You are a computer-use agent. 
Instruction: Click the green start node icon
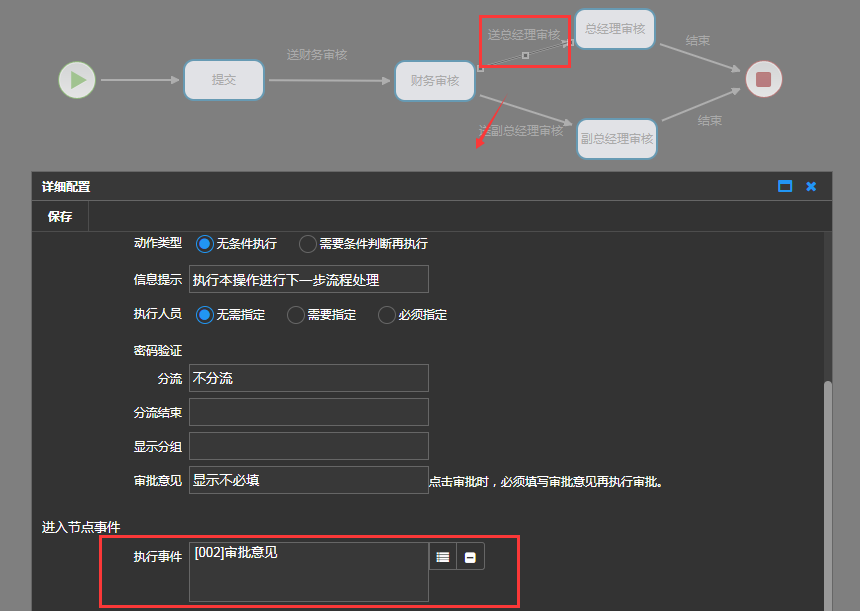point(77,80)
